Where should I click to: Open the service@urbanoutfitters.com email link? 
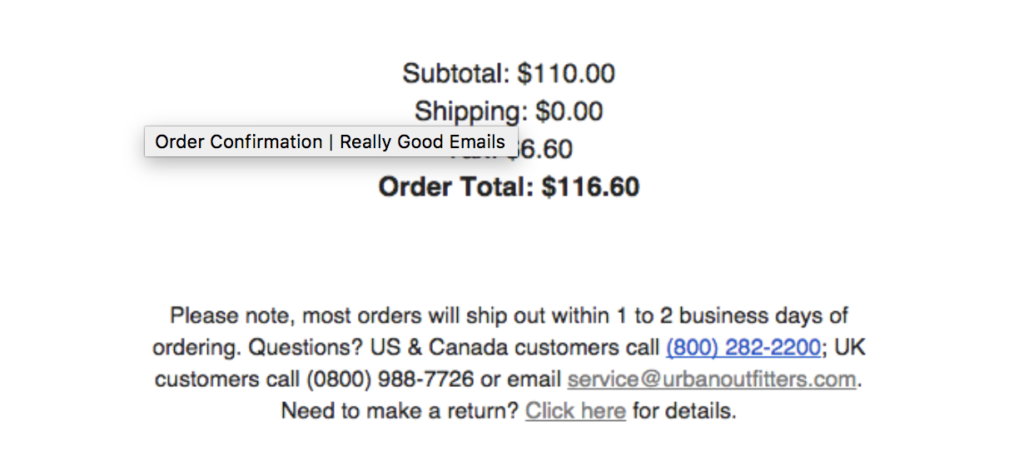(711, 379)
